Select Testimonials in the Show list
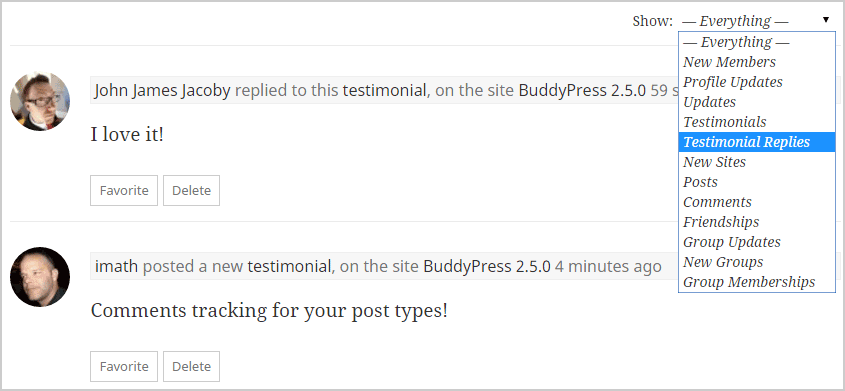The image size is (845, 391). click(x=757, y=122)
